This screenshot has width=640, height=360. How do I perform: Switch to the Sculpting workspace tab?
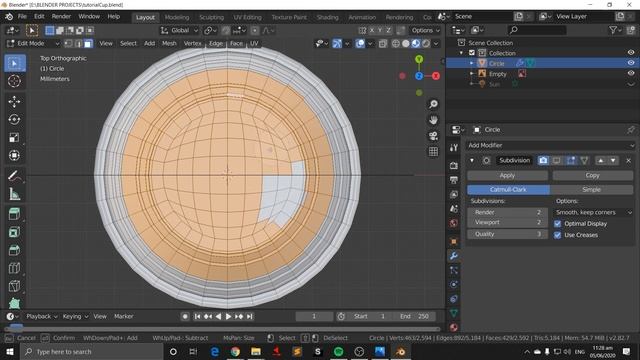(211, 17)
